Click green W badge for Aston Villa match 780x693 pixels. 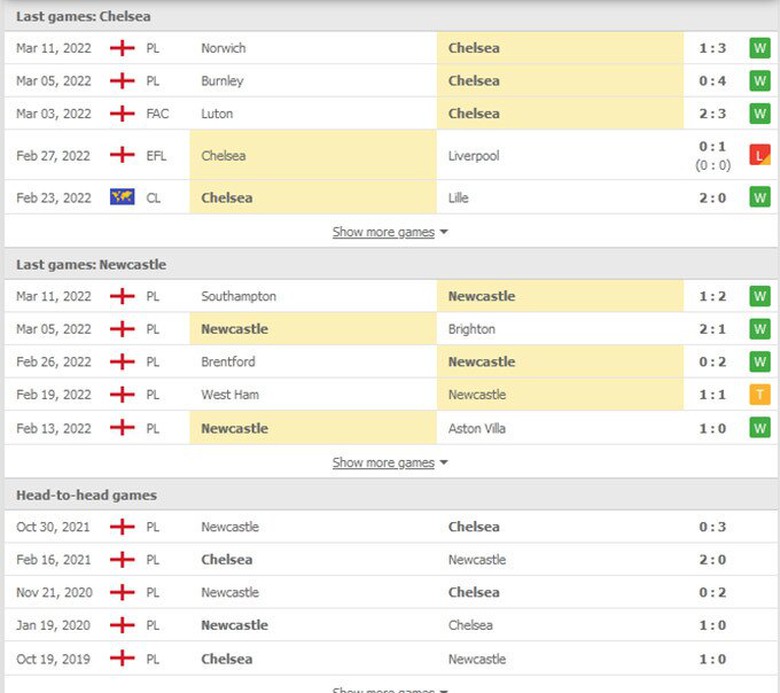[760, 428]
